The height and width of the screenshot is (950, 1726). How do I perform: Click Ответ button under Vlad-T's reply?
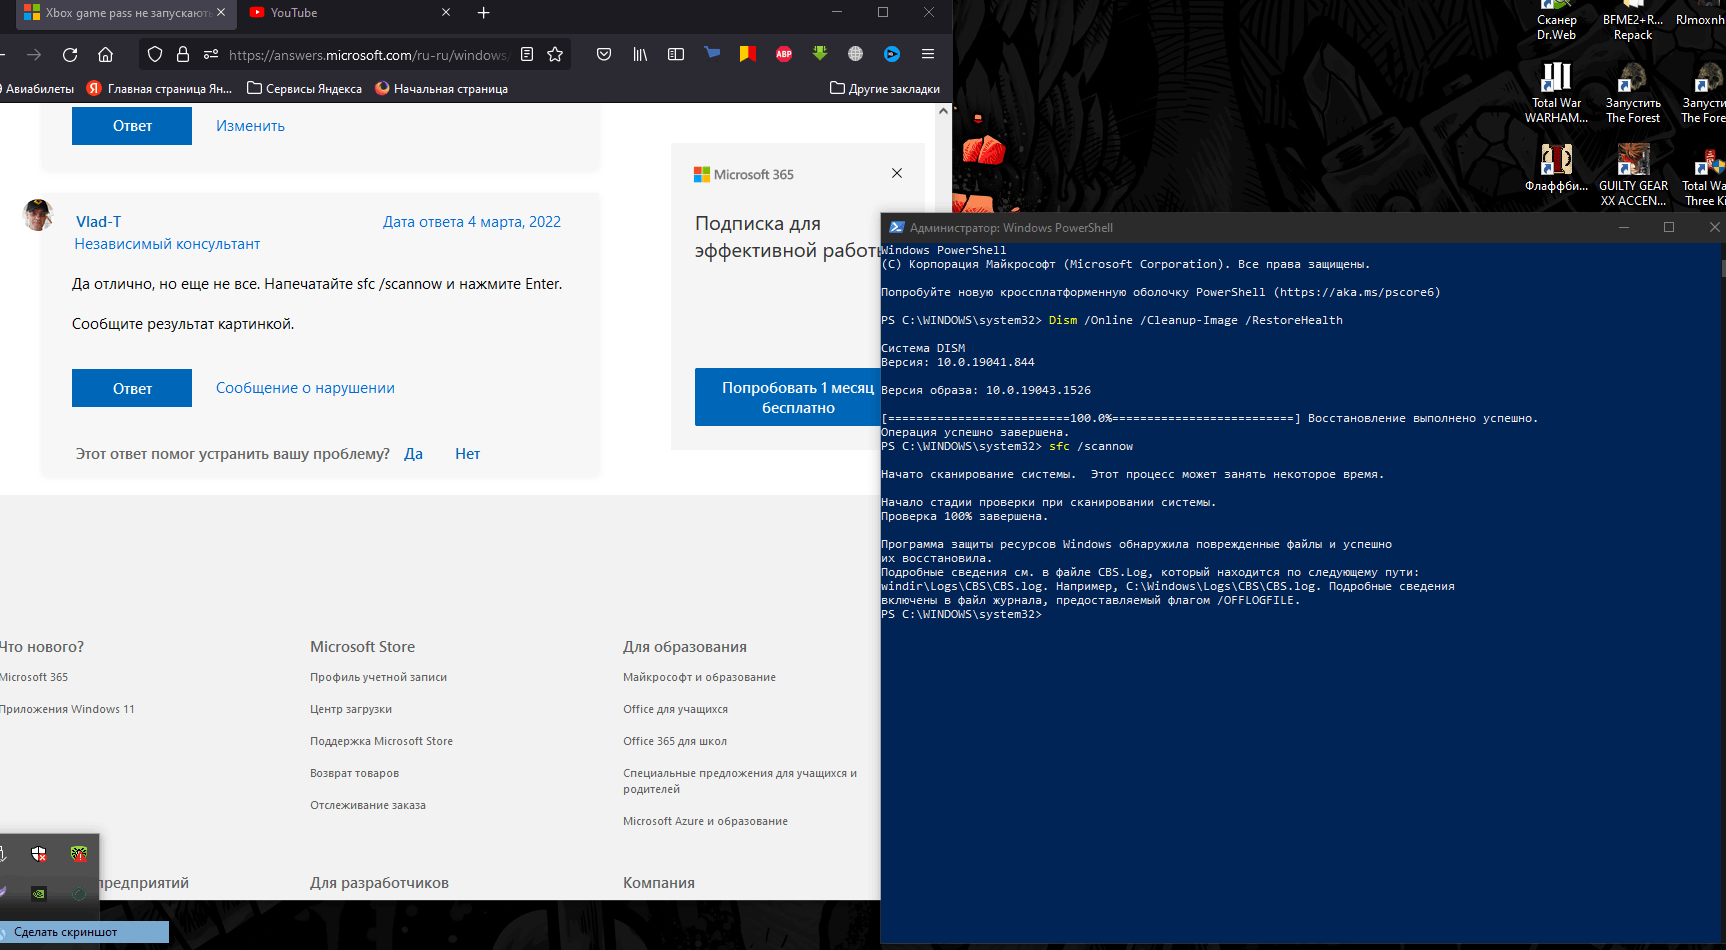click(x=132, y=388)
